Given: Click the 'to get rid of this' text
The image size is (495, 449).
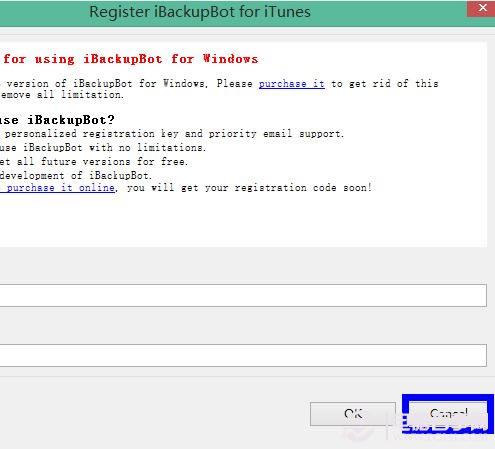Looking at the screenshot, I should pos(385,83).
